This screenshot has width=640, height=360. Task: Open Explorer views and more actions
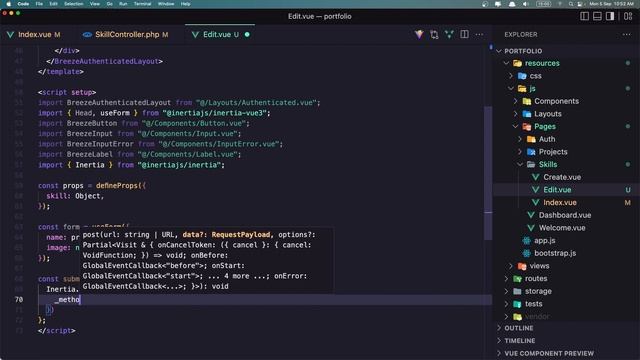pyautogui.click(x=627, y=35)
